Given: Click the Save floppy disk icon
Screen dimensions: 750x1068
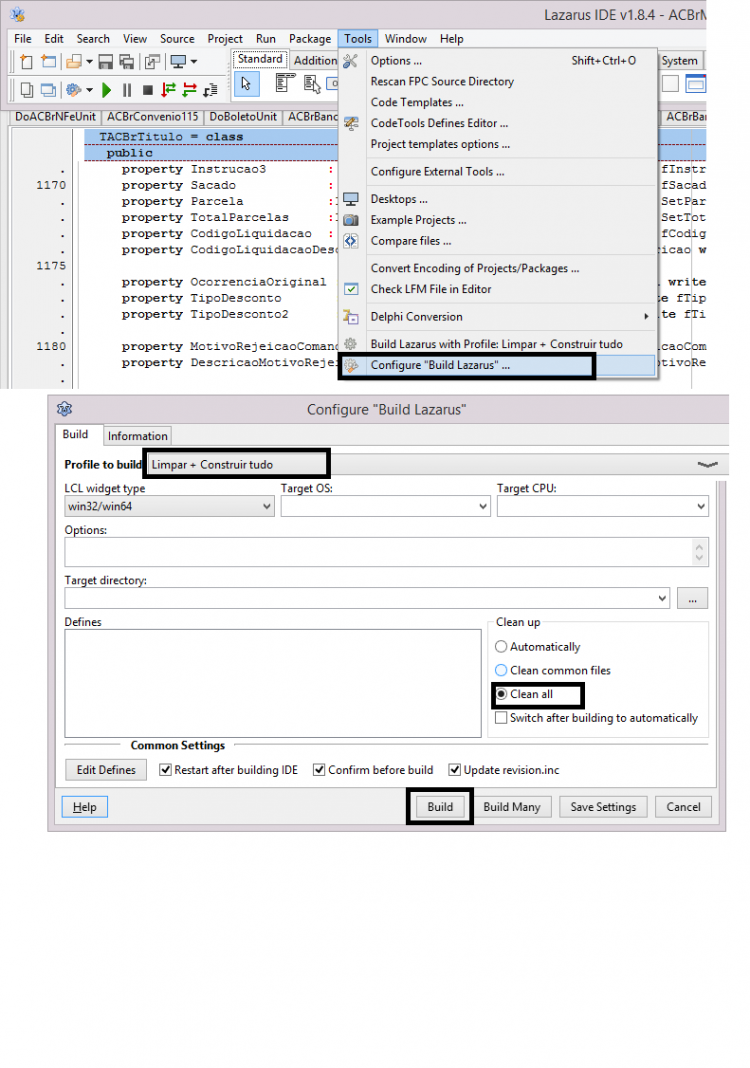Looking at the screenshot, I should [x=106, y=62].
